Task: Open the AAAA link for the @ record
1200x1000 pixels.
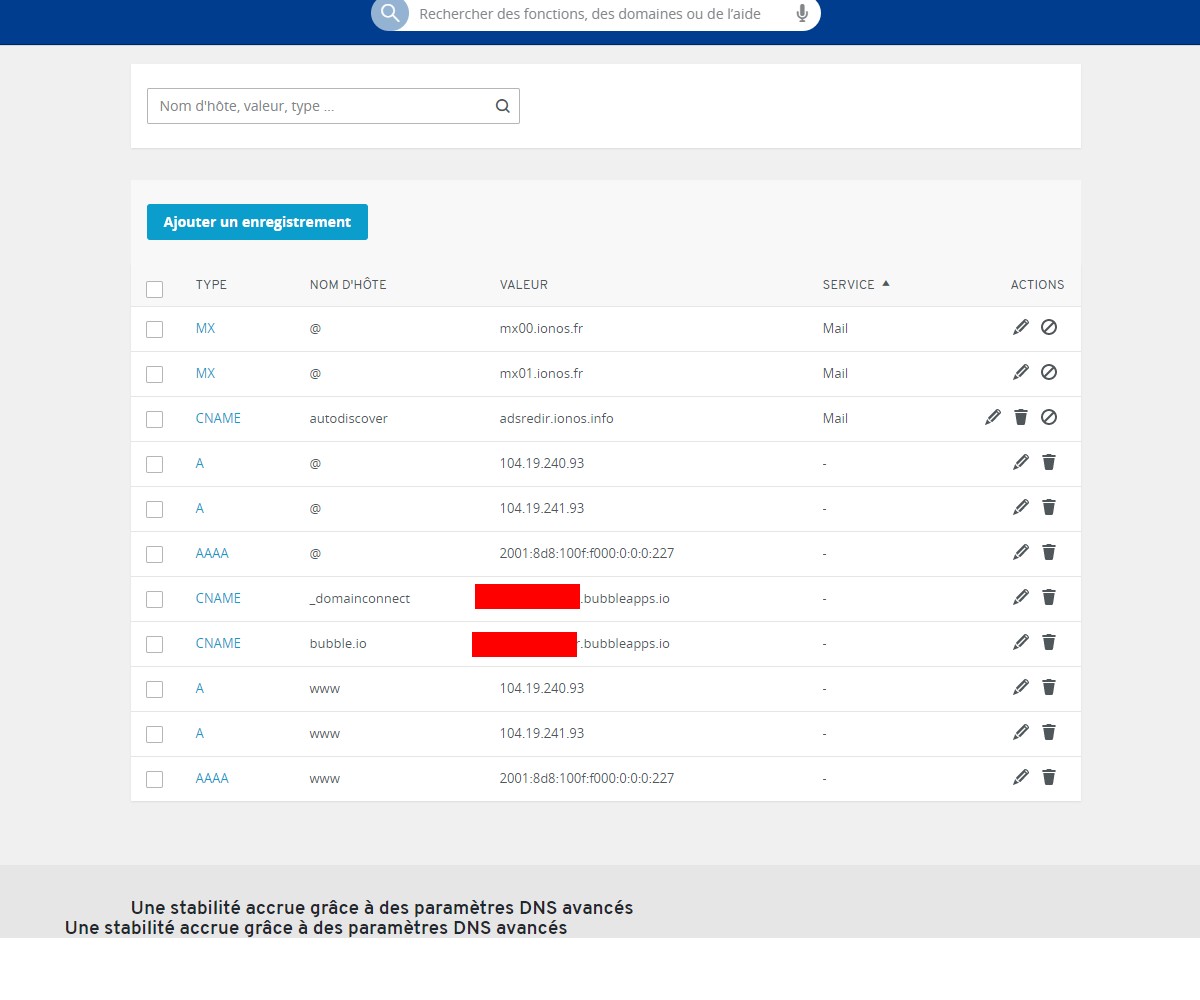Action: pos(211,552)
